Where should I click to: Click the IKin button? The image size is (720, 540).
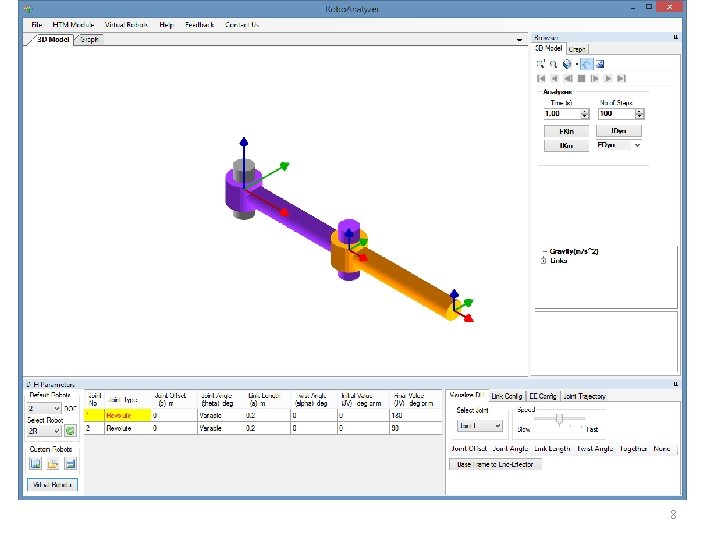566,146
